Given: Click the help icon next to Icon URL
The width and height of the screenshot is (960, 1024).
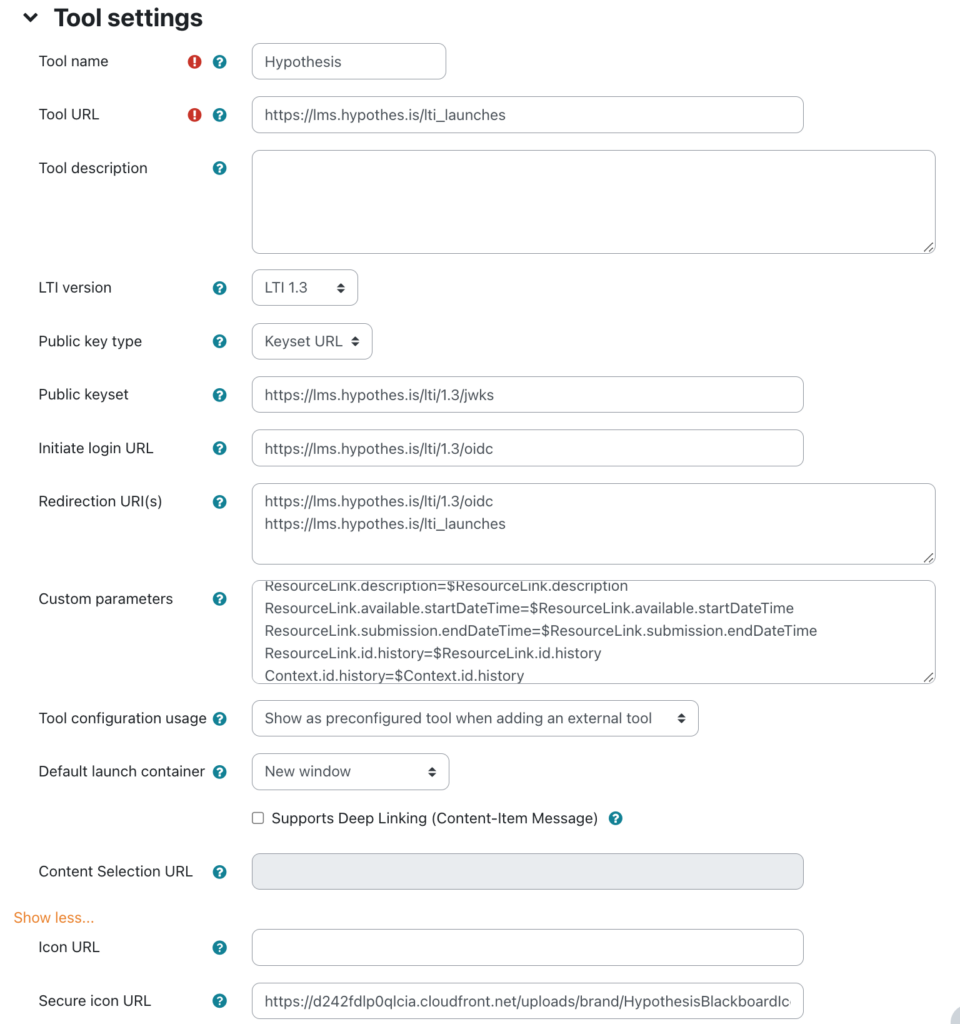Looking at the screenshot, I should point(219,947).
